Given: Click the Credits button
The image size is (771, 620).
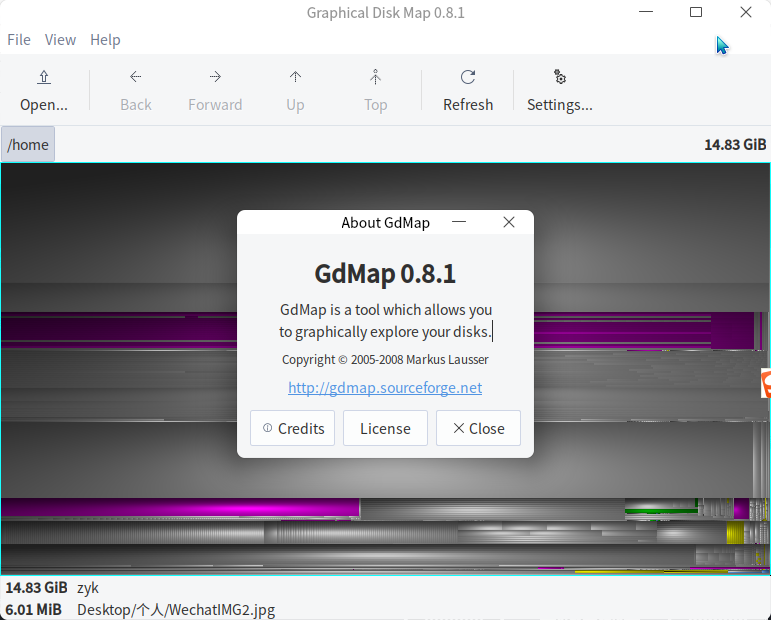Looking at the screenshot, I should point(292,428).
